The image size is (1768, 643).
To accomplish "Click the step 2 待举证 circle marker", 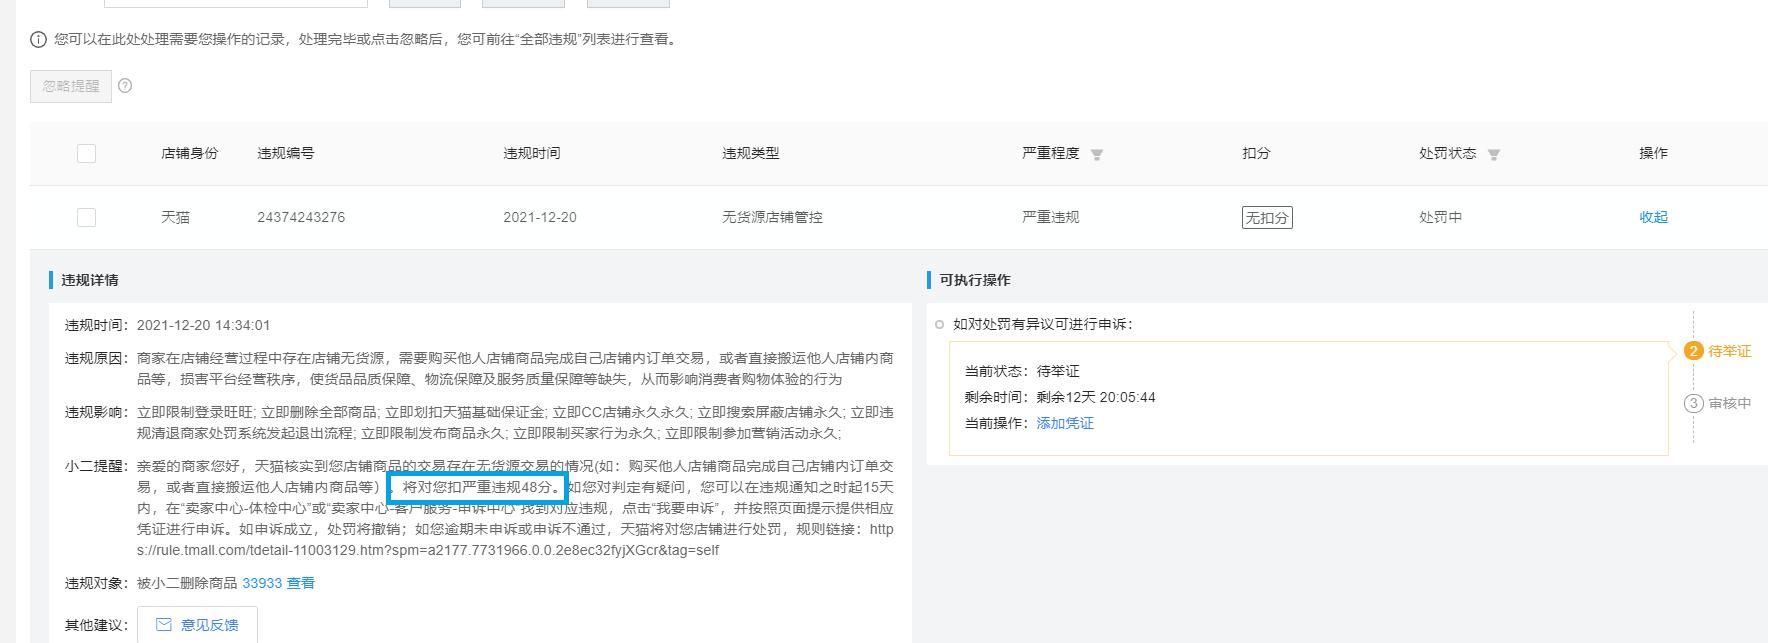I will click(1693, 351).
